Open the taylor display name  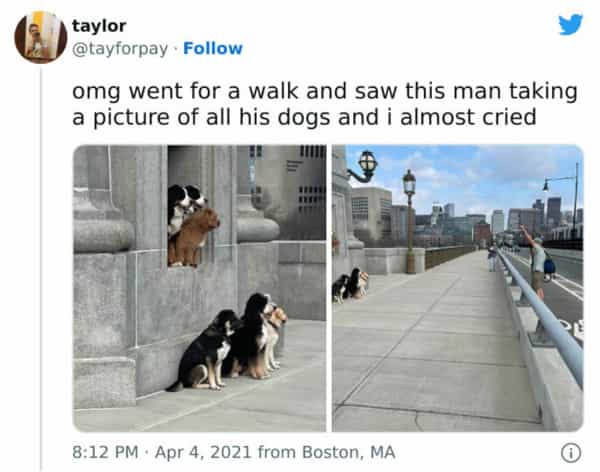click(x=99, y=26)
